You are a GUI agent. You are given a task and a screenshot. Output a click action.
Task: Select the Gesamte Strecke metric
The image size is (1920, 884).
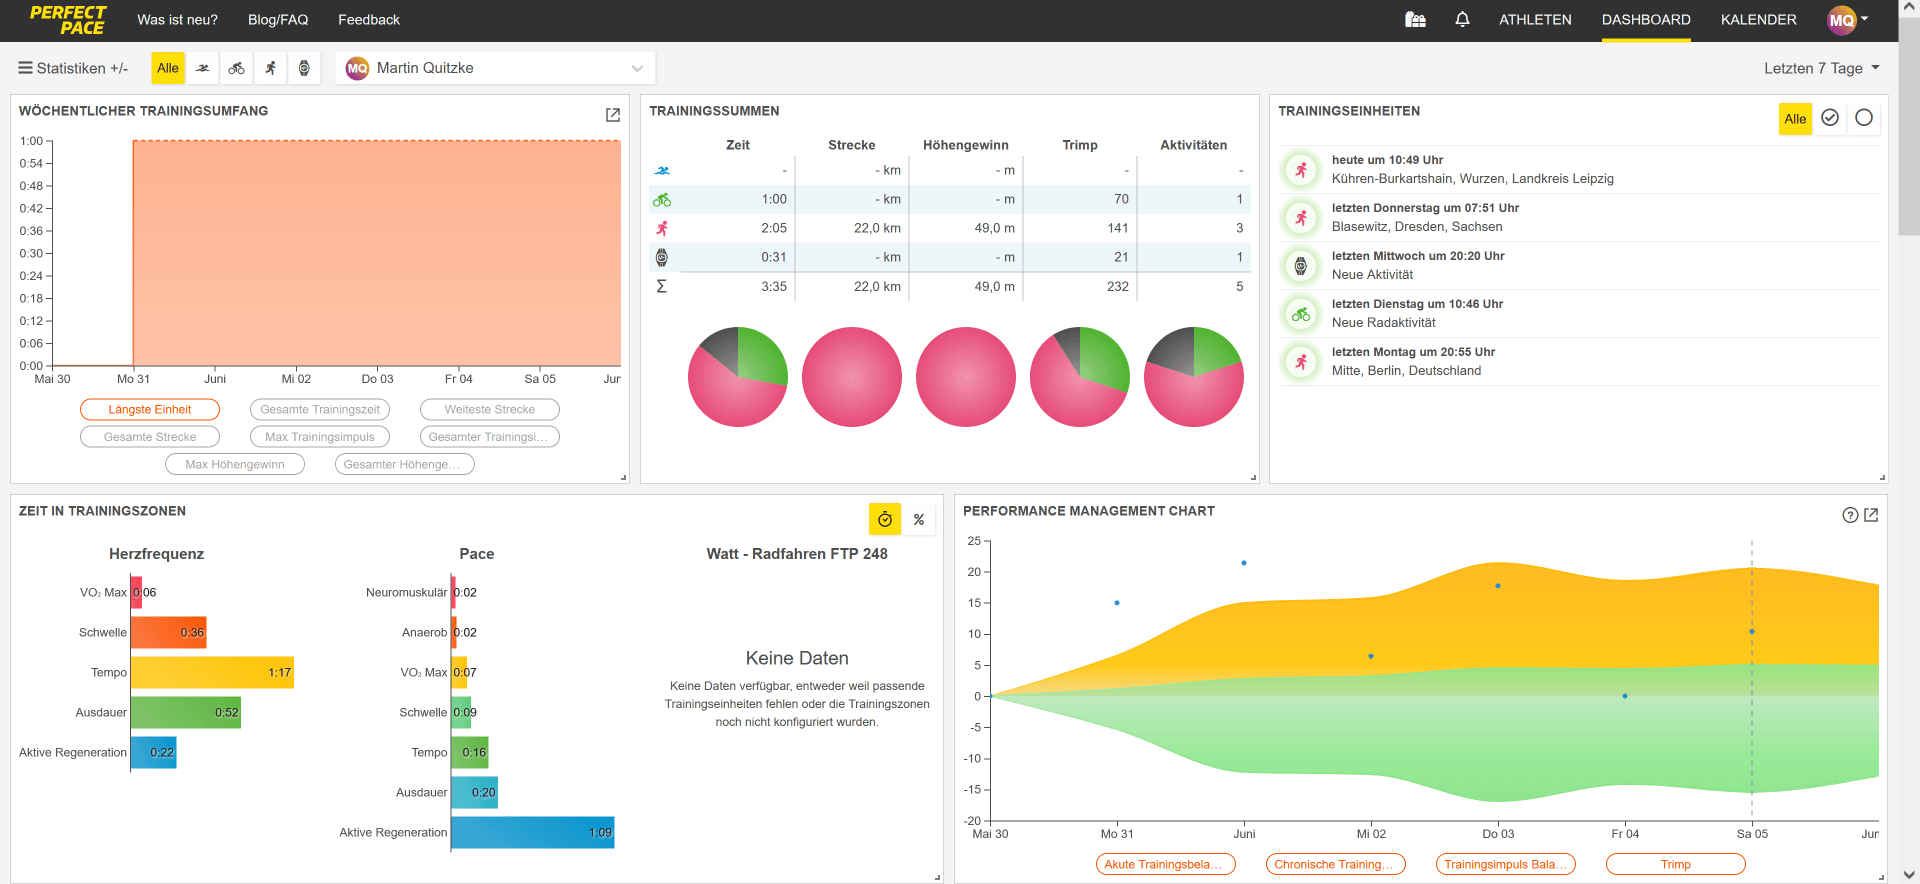coord(150,437)
